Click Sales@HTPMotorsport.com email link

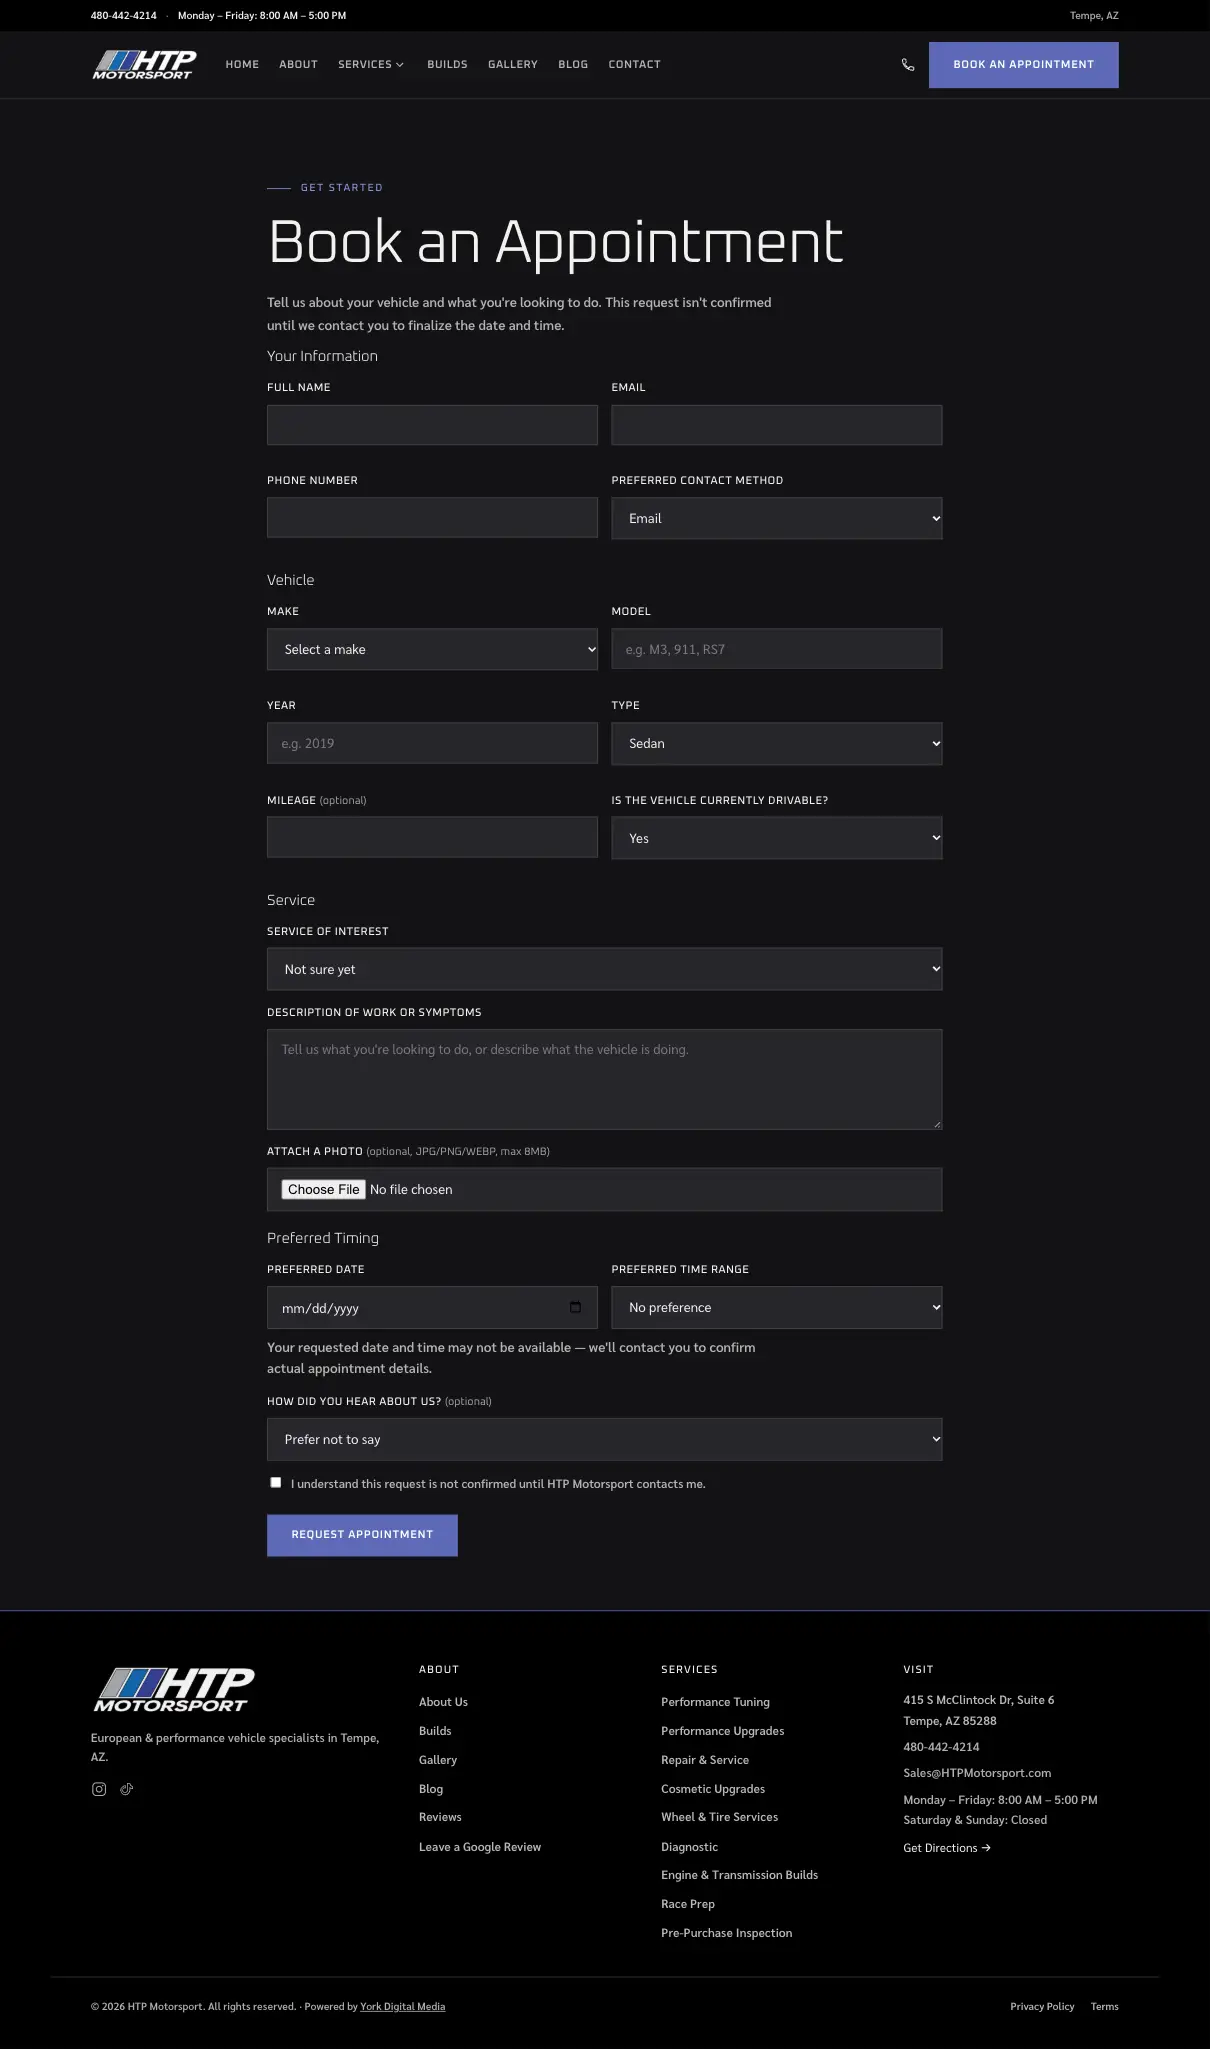pos(977,1773)
